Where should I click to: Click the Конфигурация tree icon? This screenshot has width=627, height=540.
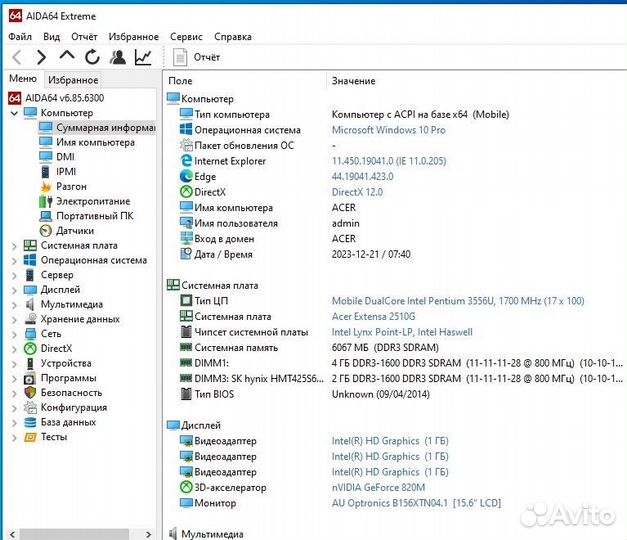click(x=30, y=408)
